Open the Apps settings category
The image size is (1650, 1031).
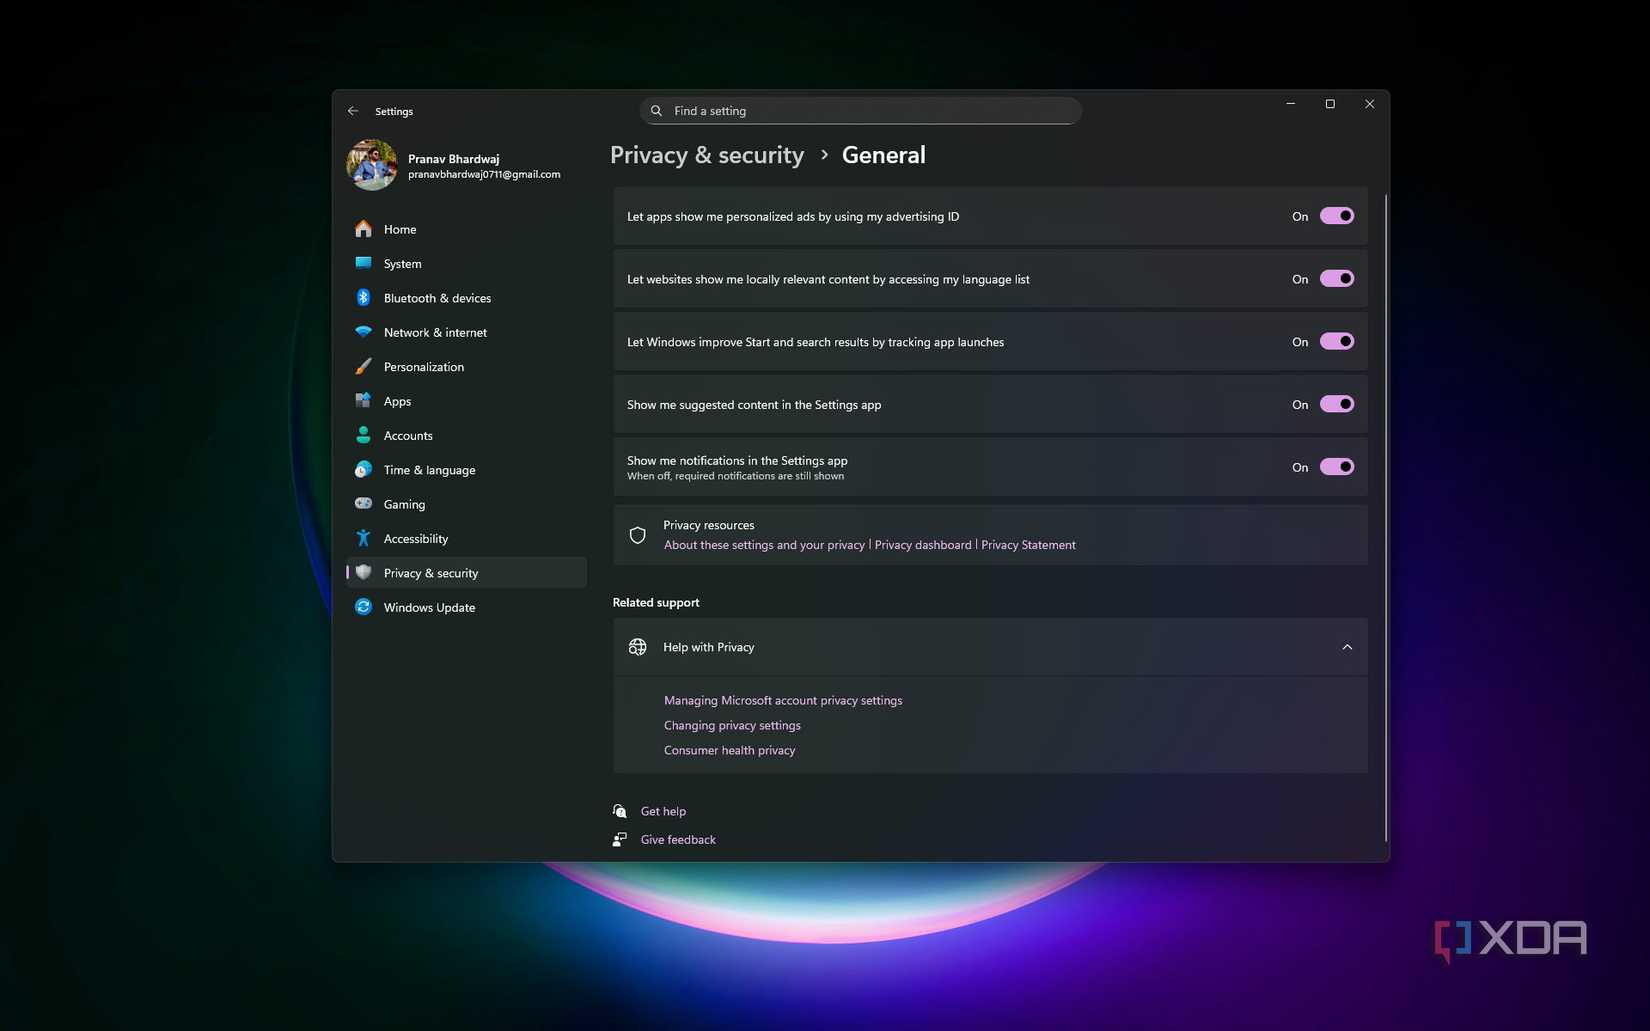pyautogui.click(x=397, y=401)
